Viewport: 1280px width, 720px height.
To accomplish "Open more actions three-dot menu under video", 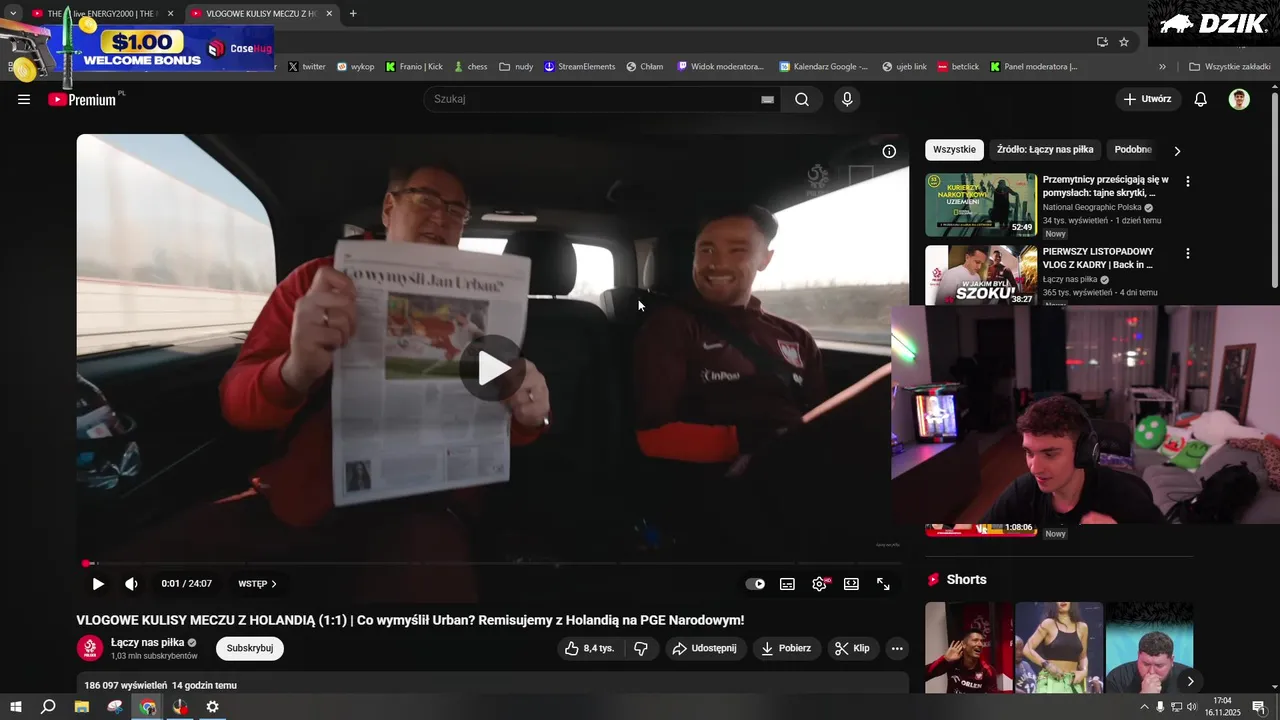I will click(x=897, y=648).
